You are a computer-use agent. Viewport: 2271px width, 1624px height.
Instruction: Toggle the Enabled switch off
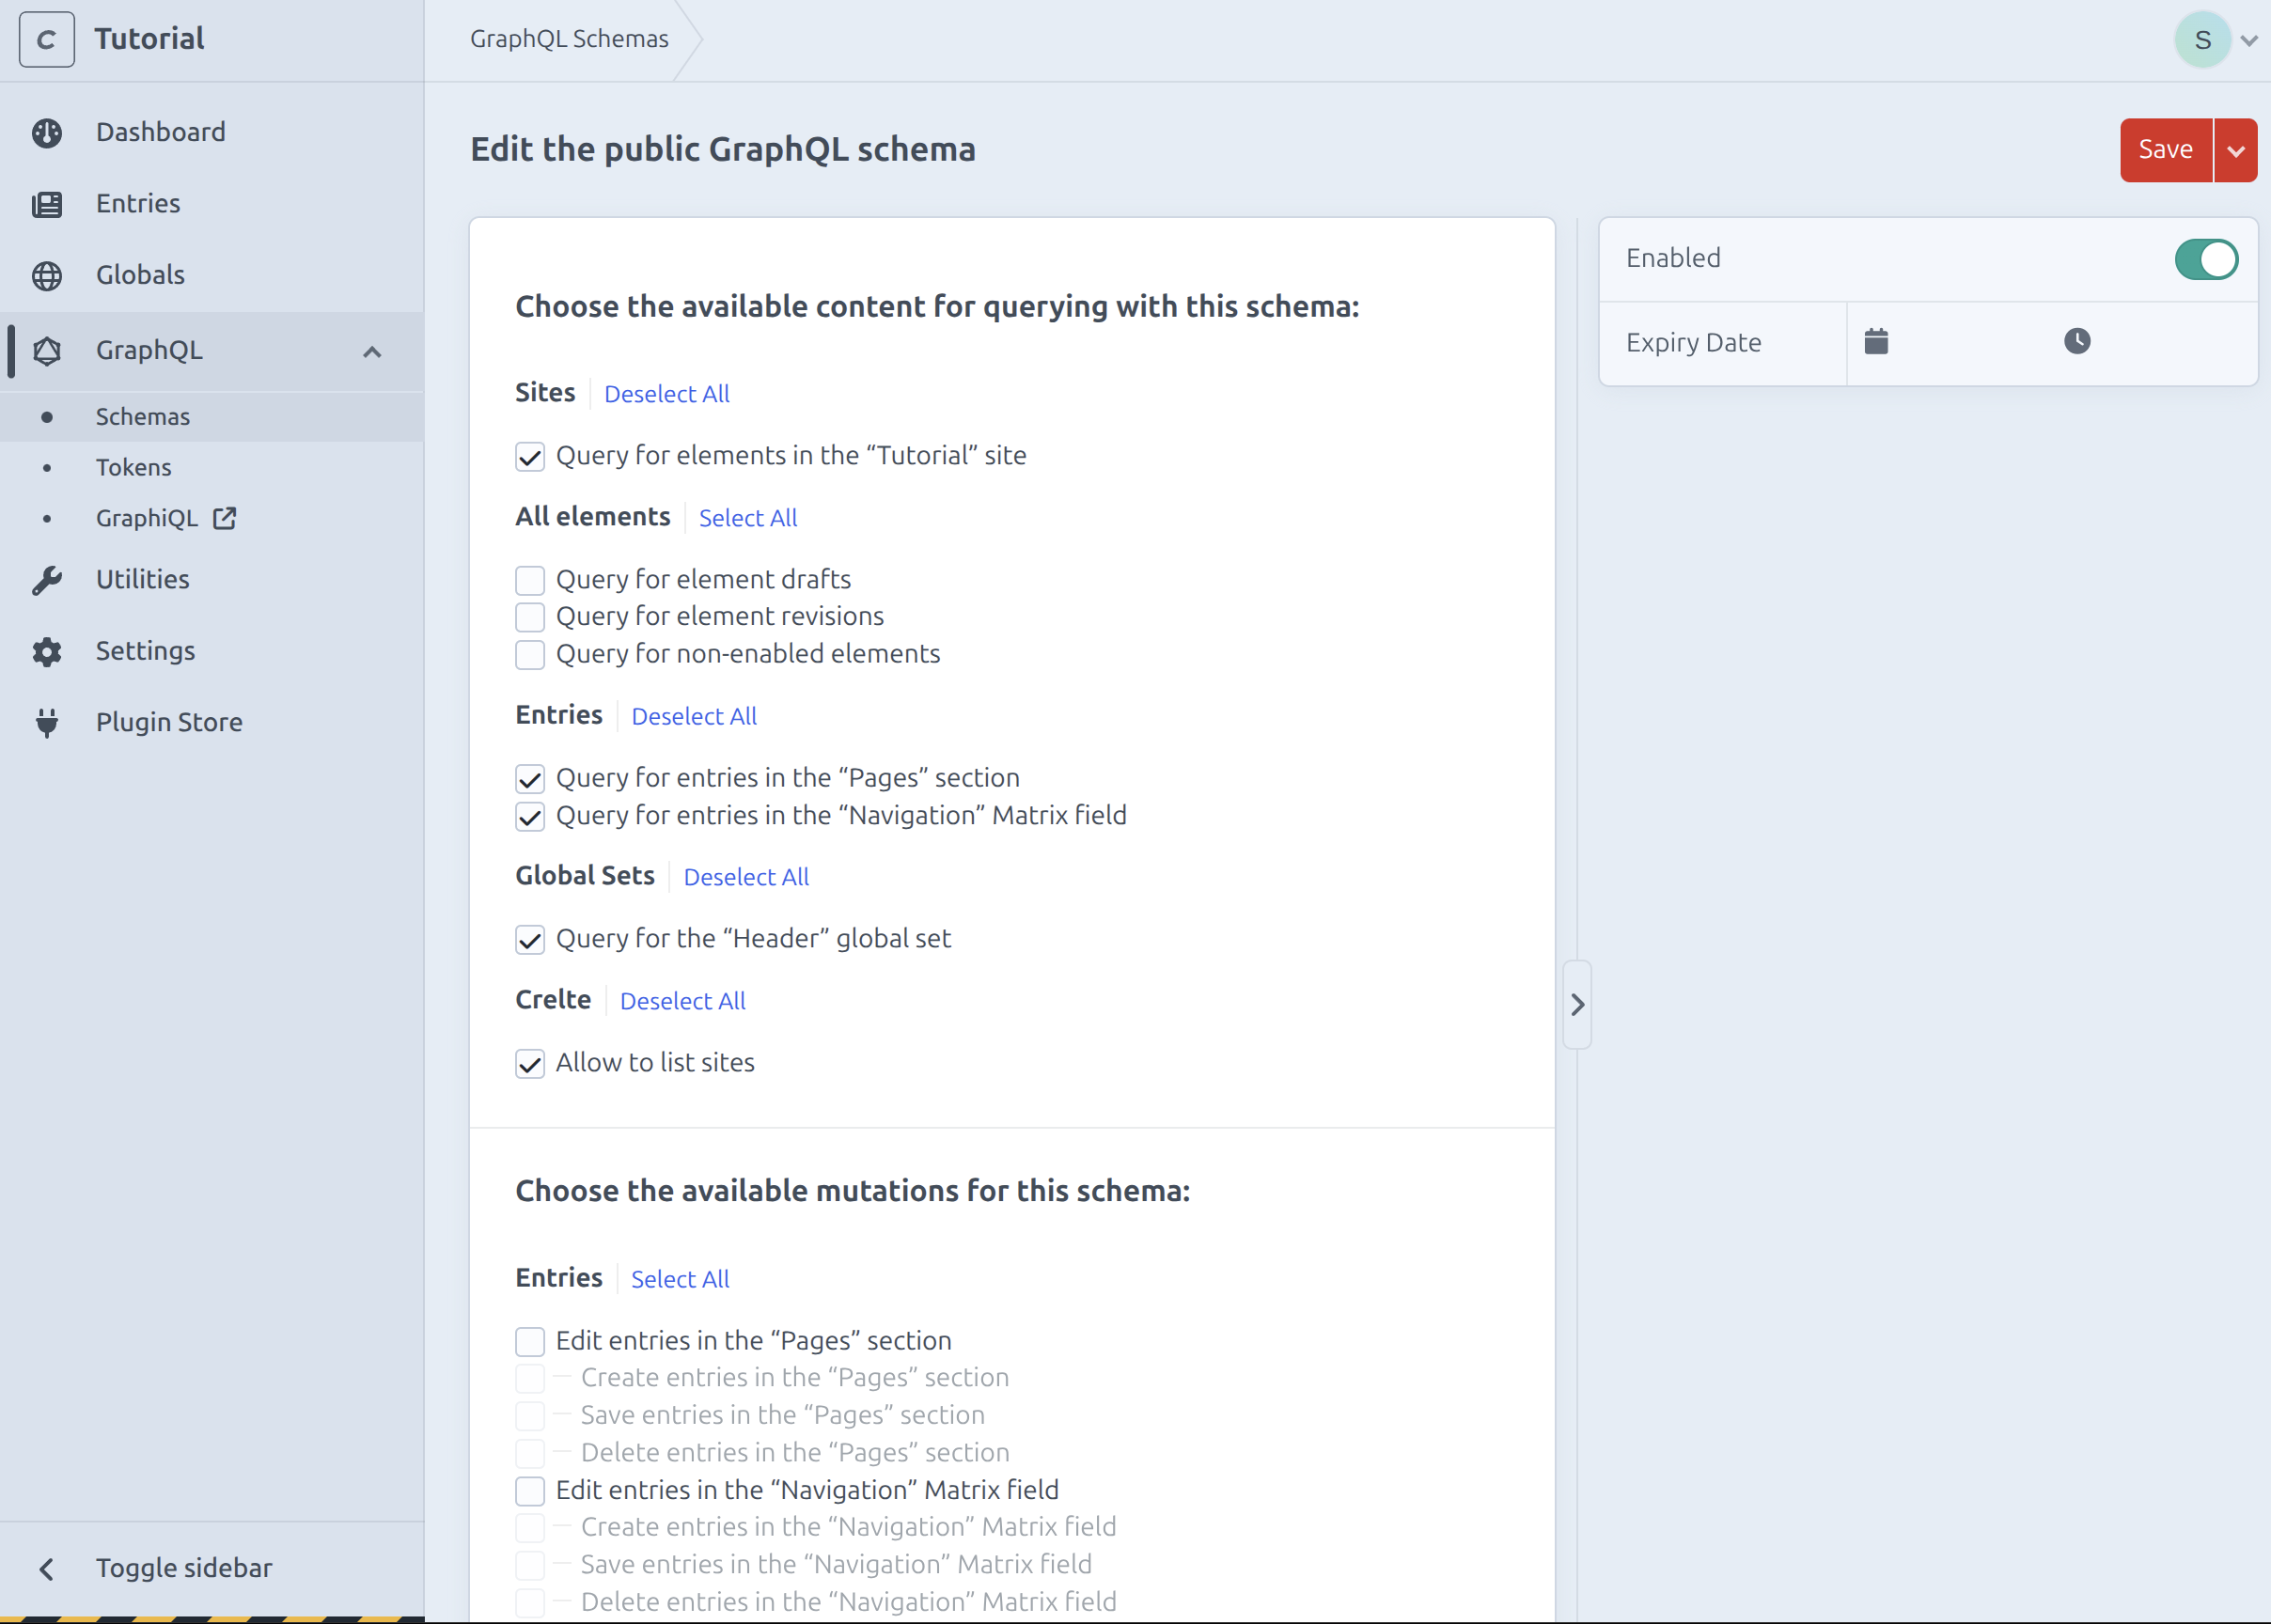(x=2205, y=259)
